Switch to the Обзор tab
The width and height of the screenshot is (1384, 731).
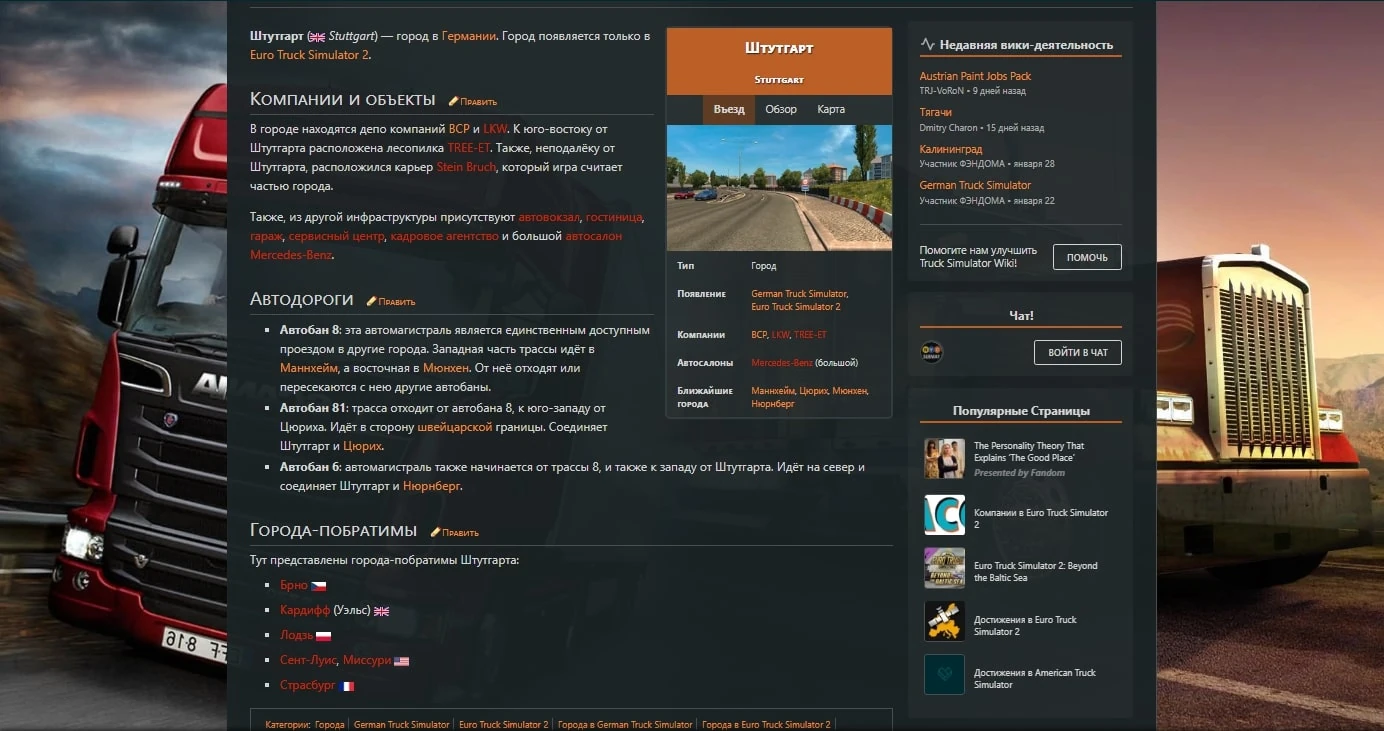click(x=781, y=110)
